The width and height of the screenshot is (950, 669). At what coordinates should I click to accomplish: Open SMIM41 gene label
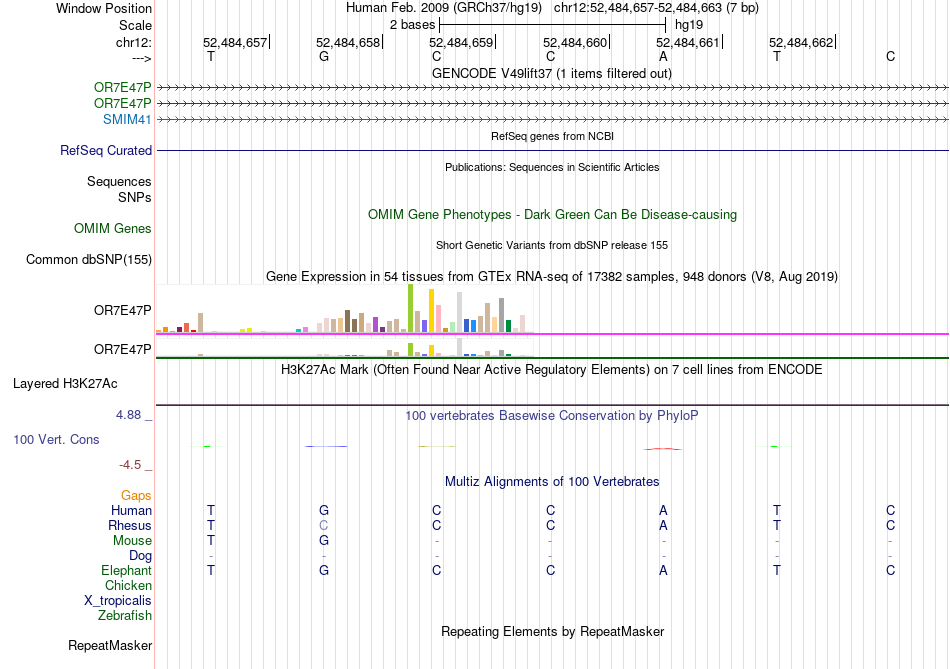127,119
